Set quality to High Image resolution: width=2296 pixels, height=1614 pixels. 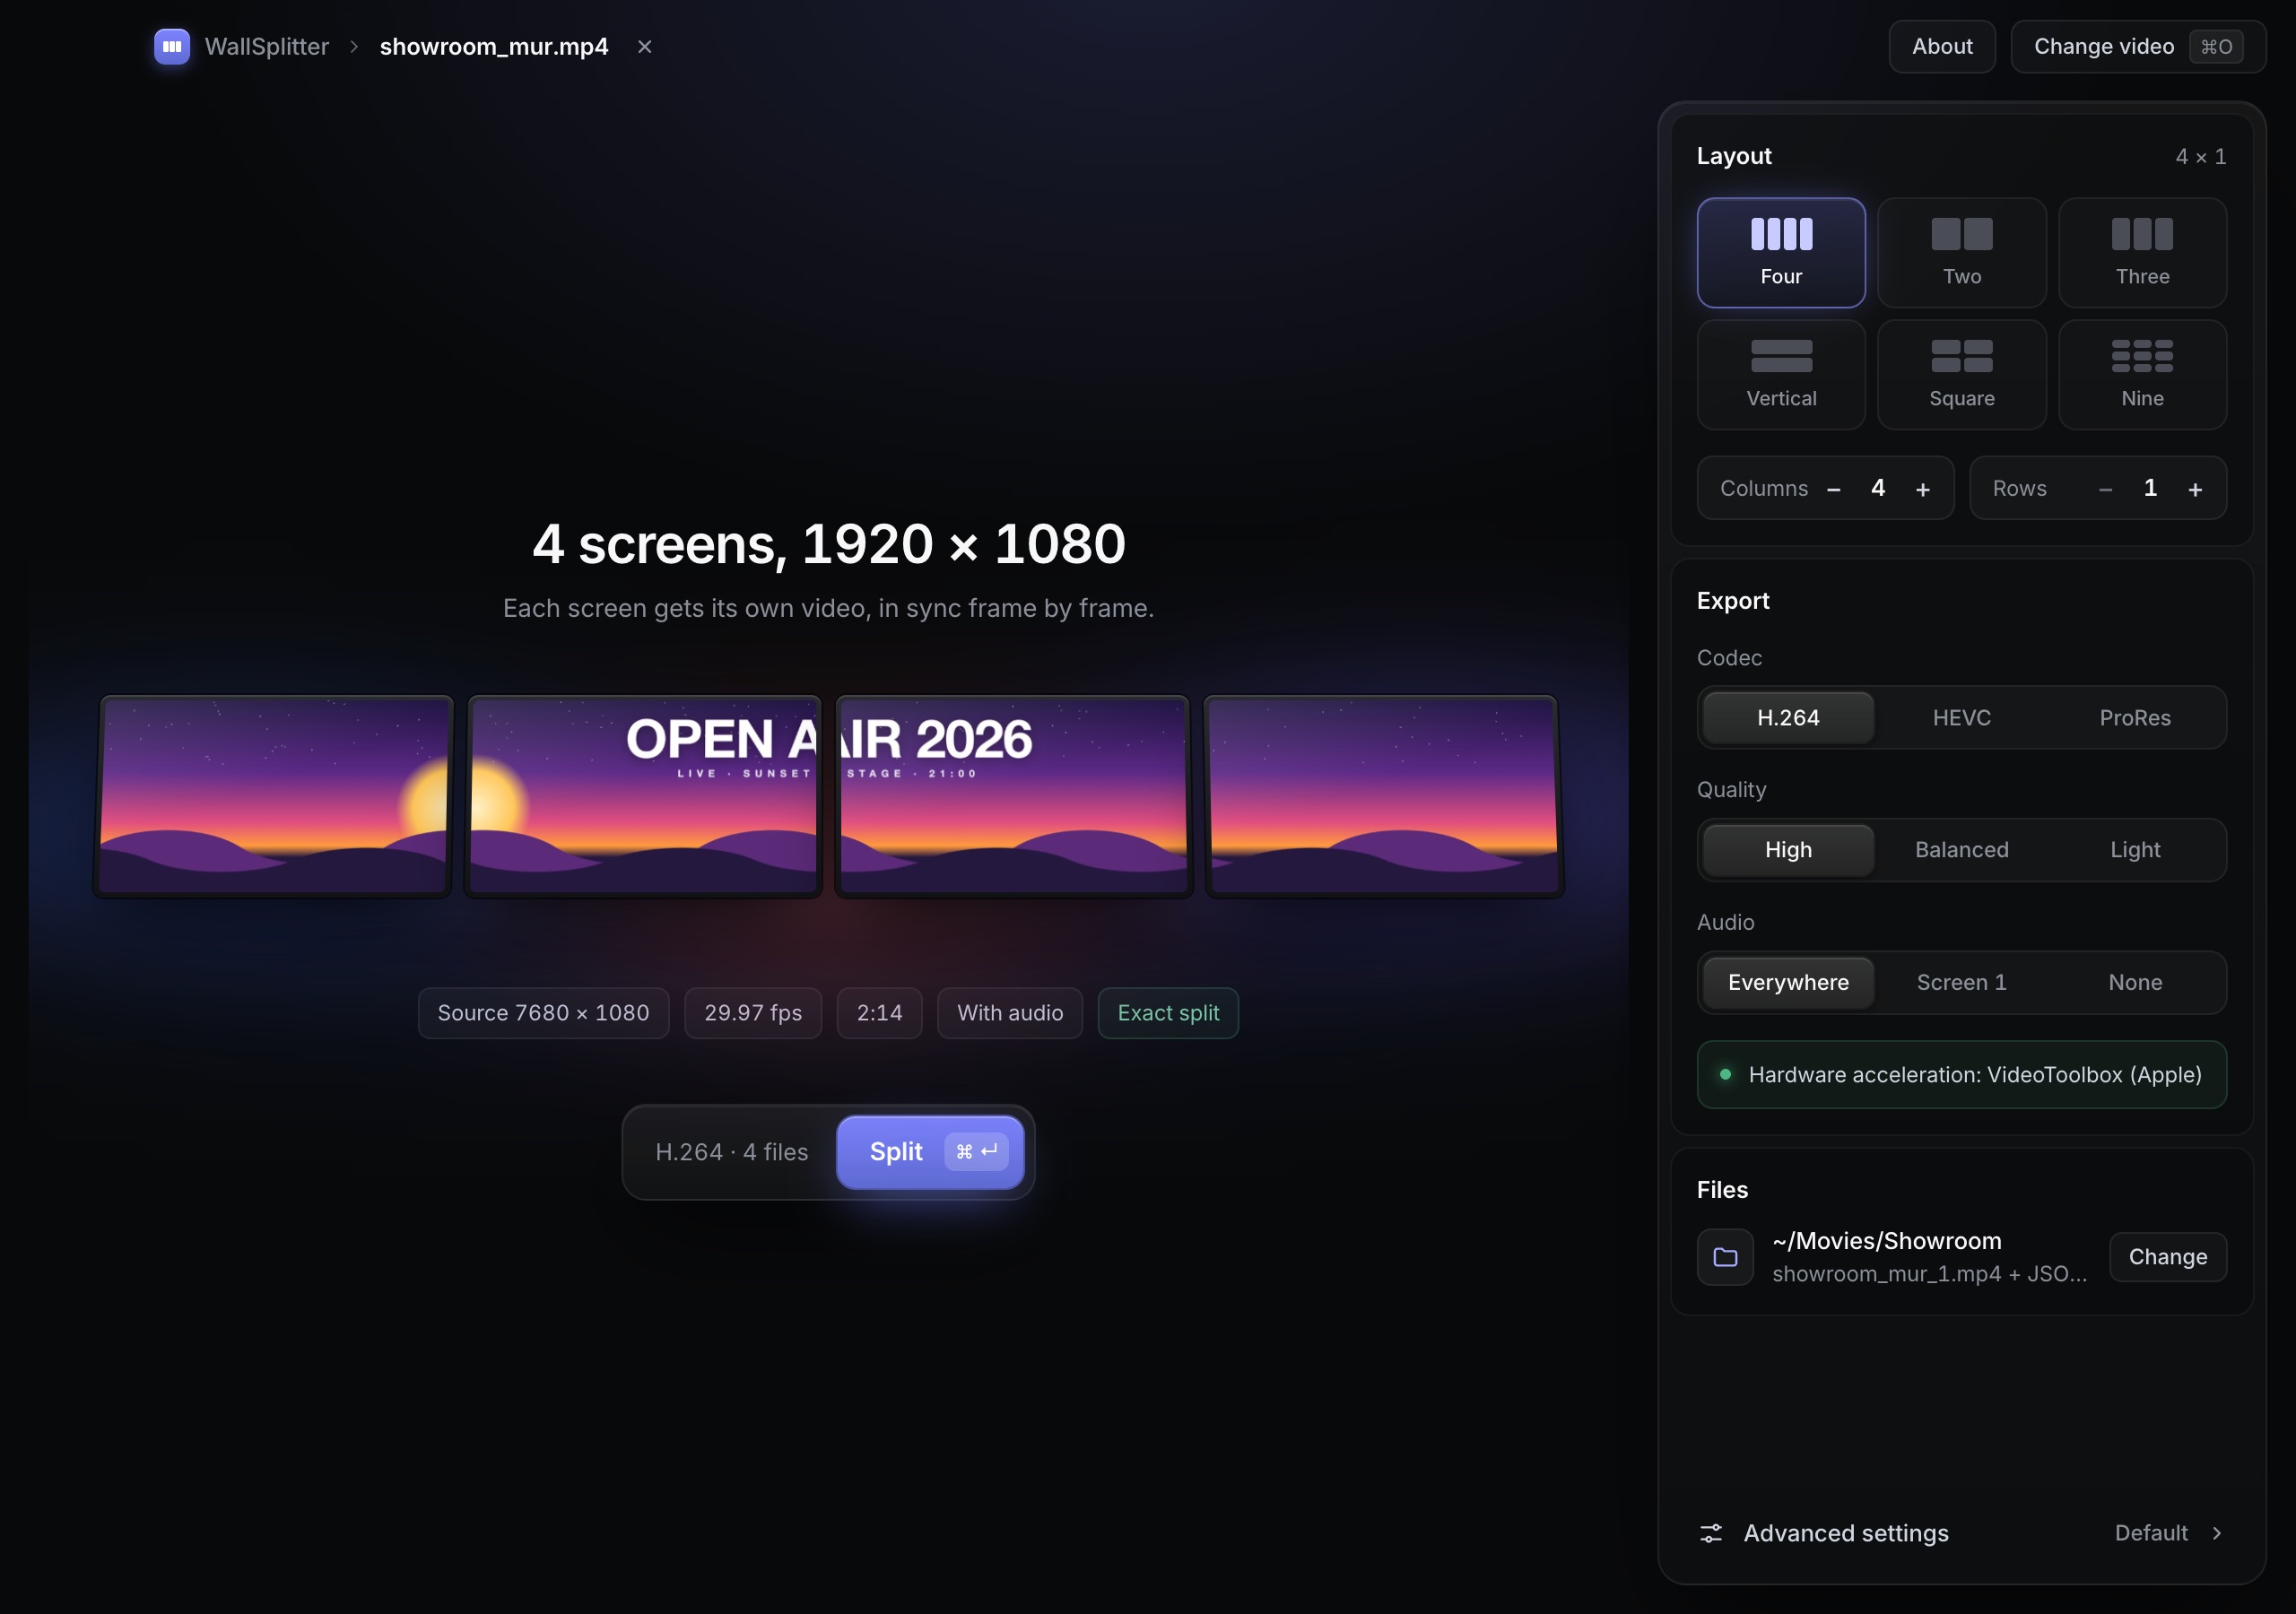click(x=1788, y=849)
